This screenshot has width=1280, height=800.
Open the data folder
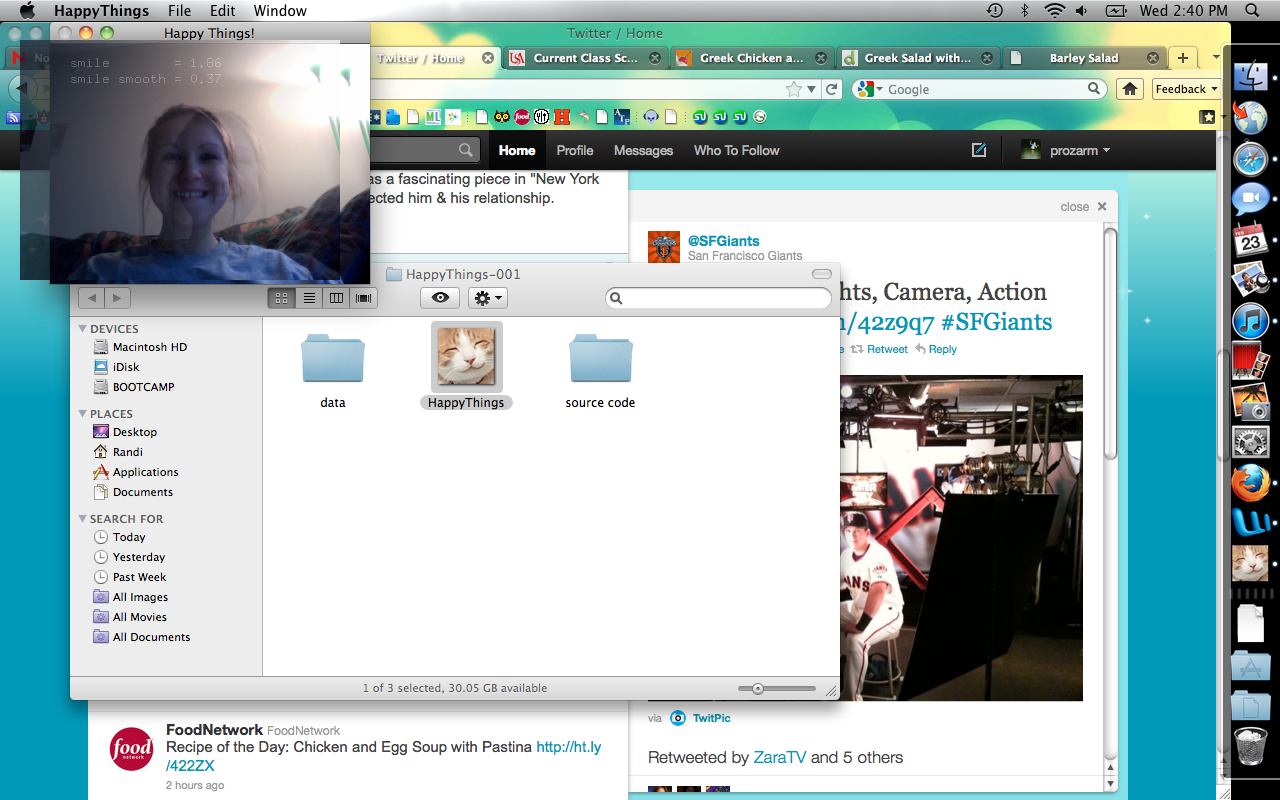tap(332, 361)
